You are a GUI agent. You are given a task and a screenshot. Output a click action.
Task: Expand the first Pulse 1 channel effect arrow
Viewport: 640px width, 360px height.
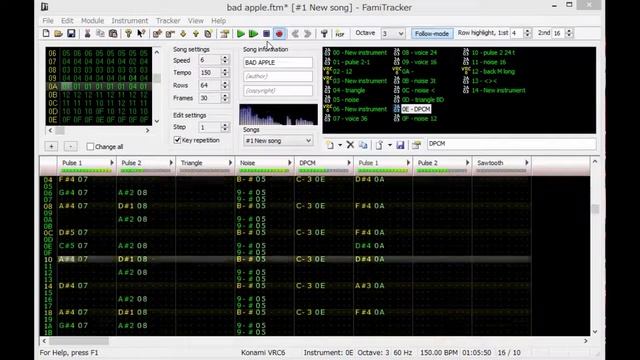[111, 163]
